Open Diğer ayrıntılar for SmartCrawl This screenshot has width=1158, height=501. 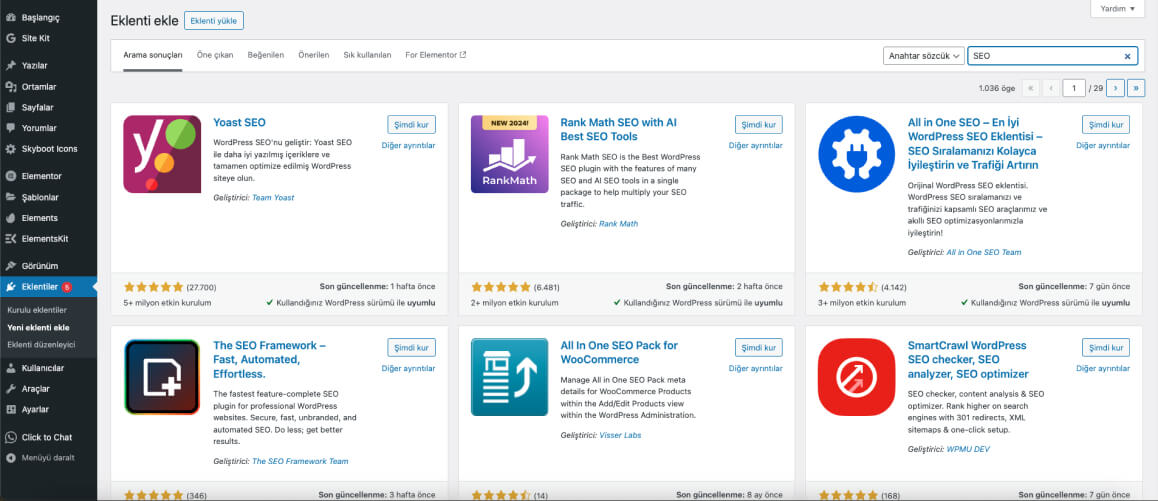[1103, 369]
